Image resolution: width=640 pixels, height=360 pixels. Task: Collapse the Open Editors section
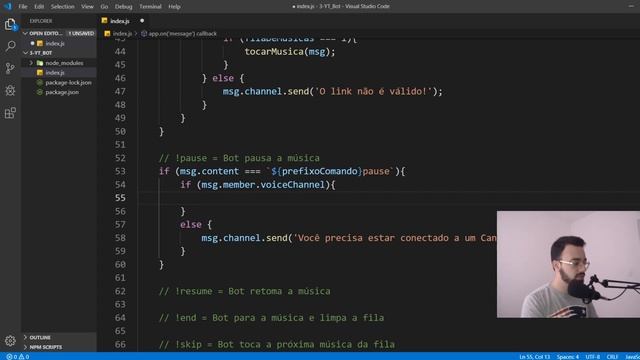click(x=26, y=33)
